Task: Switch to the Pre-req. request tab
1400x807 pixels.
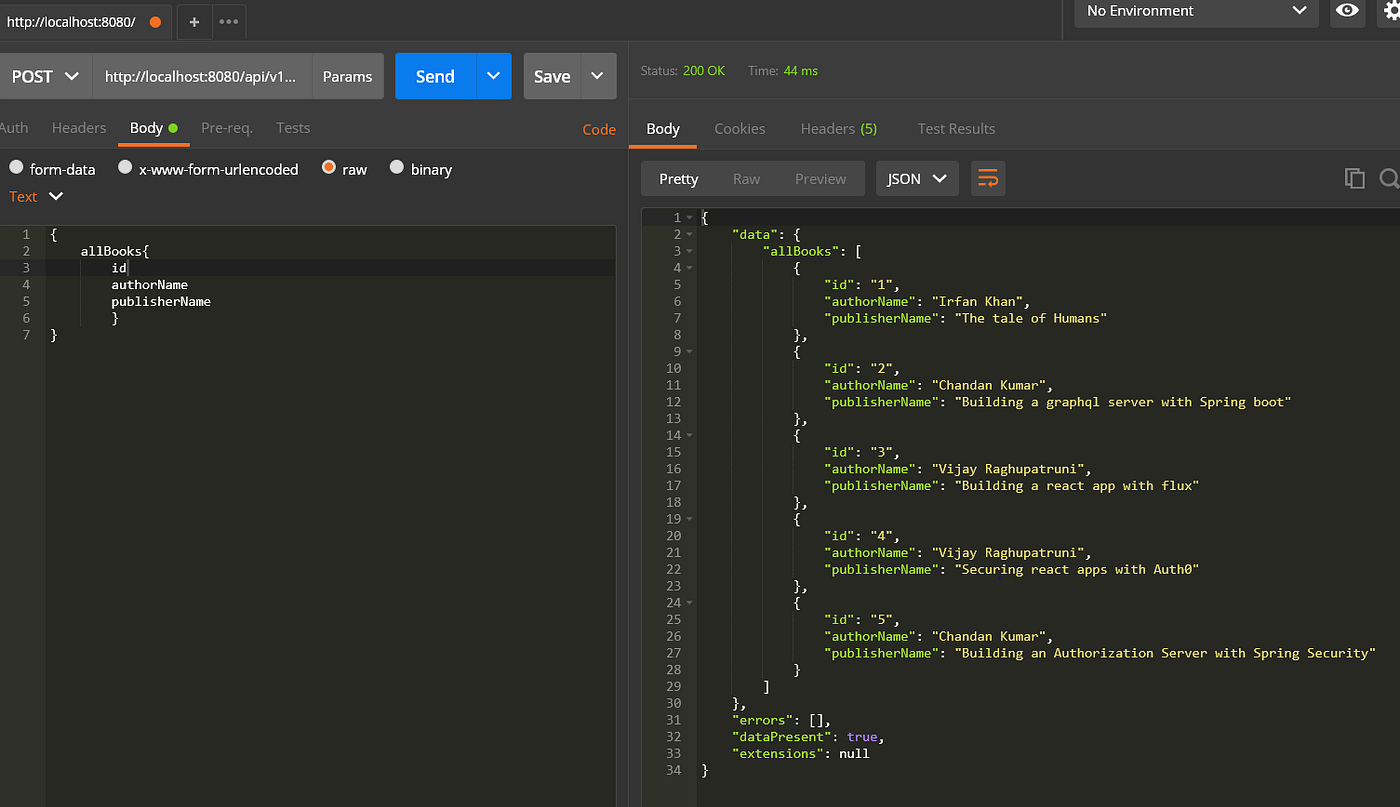Action: tap(227, 128)
